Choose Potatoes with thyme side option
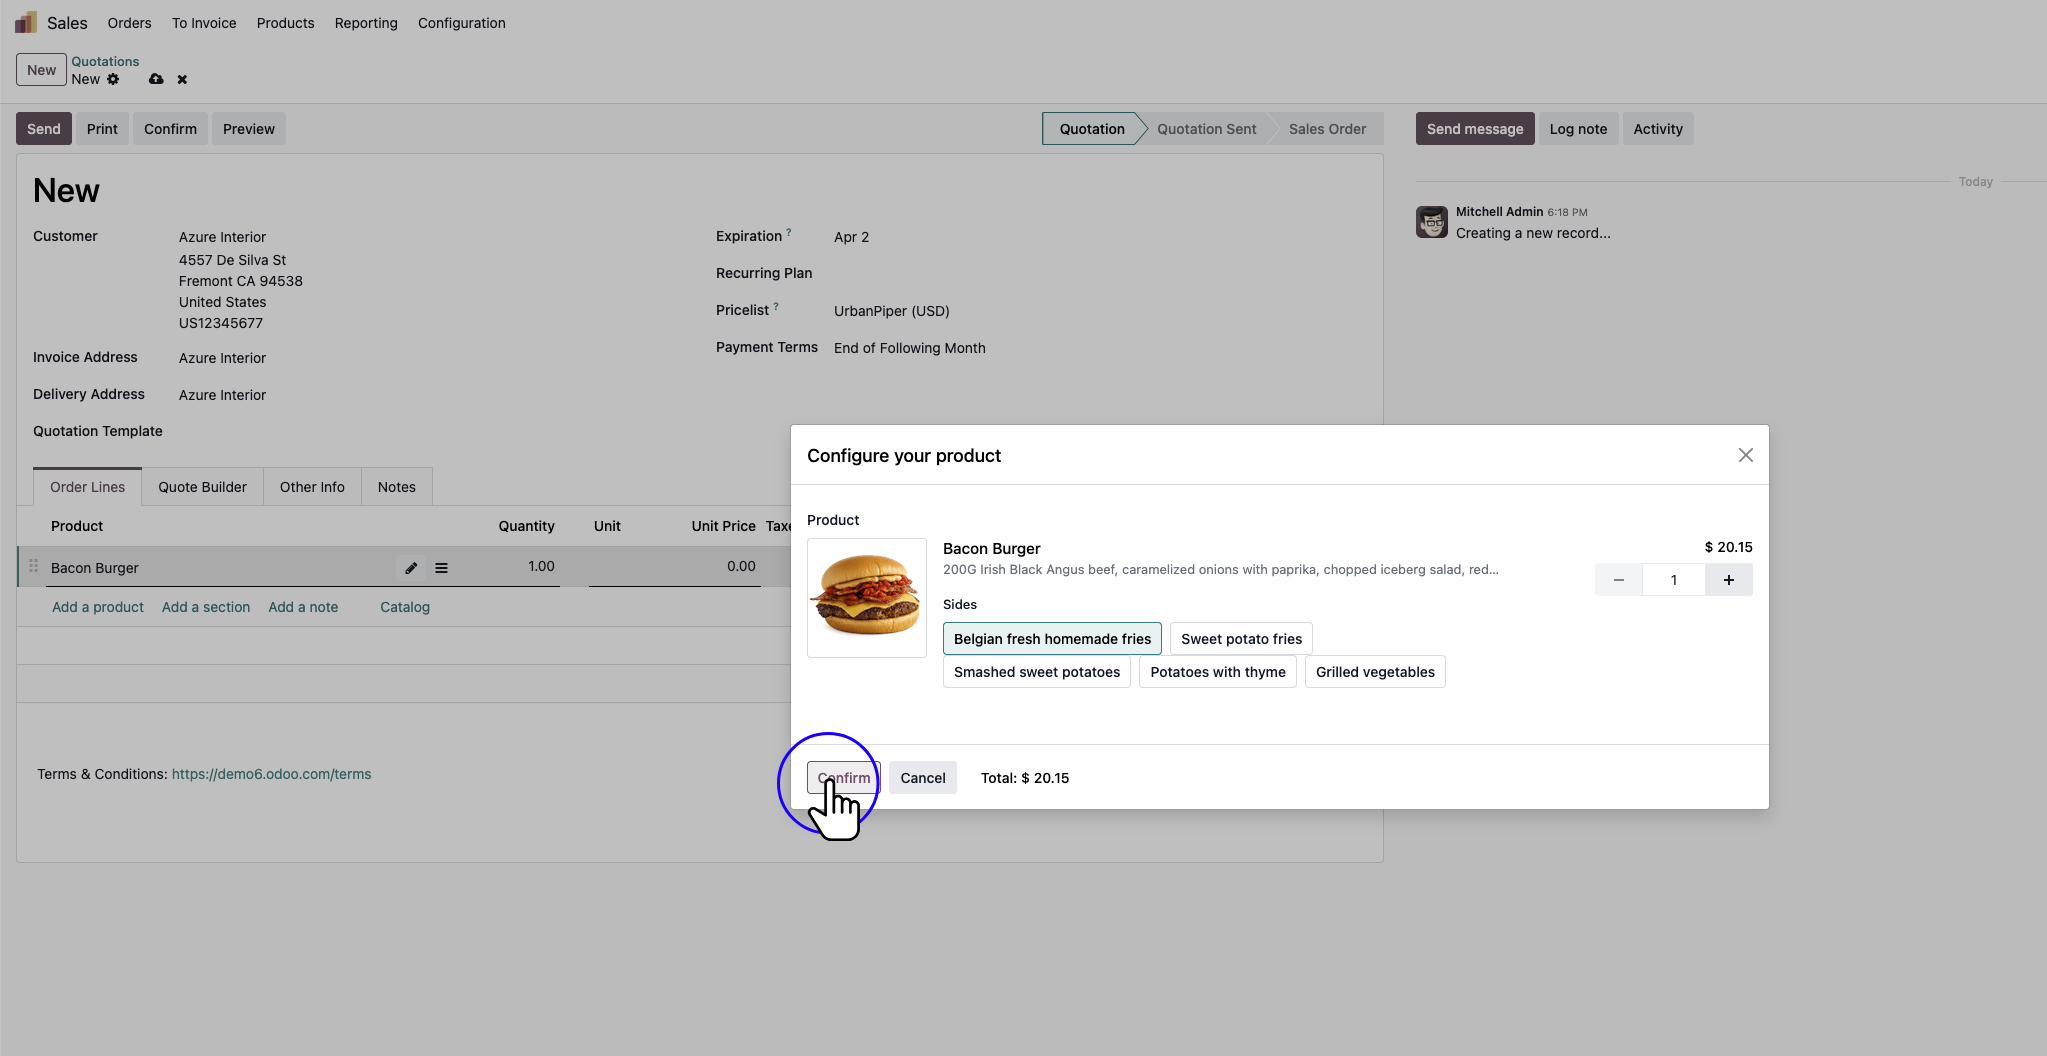This screenshot has height=1056, width=2047. point(1218,671)
